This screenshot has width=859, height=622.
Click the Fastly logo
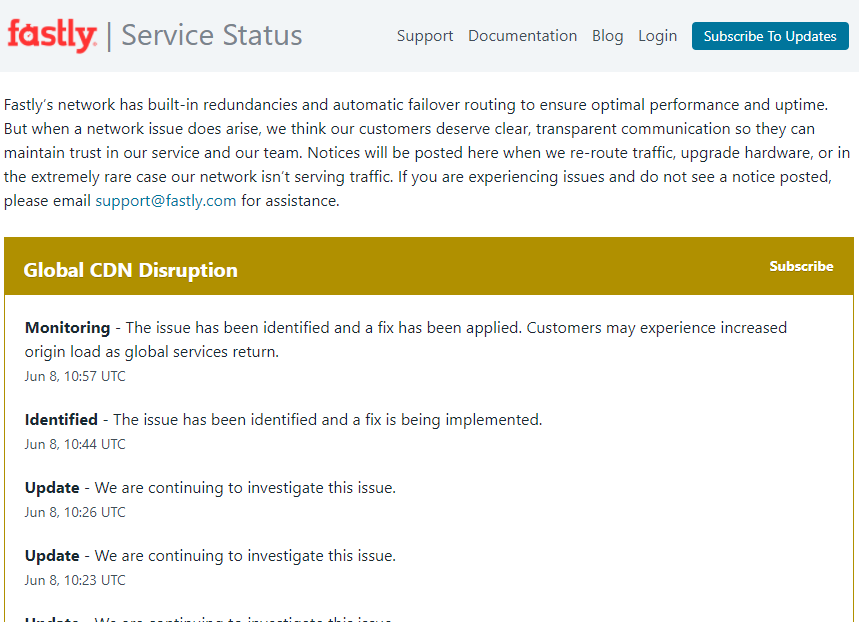click(52, 36)
